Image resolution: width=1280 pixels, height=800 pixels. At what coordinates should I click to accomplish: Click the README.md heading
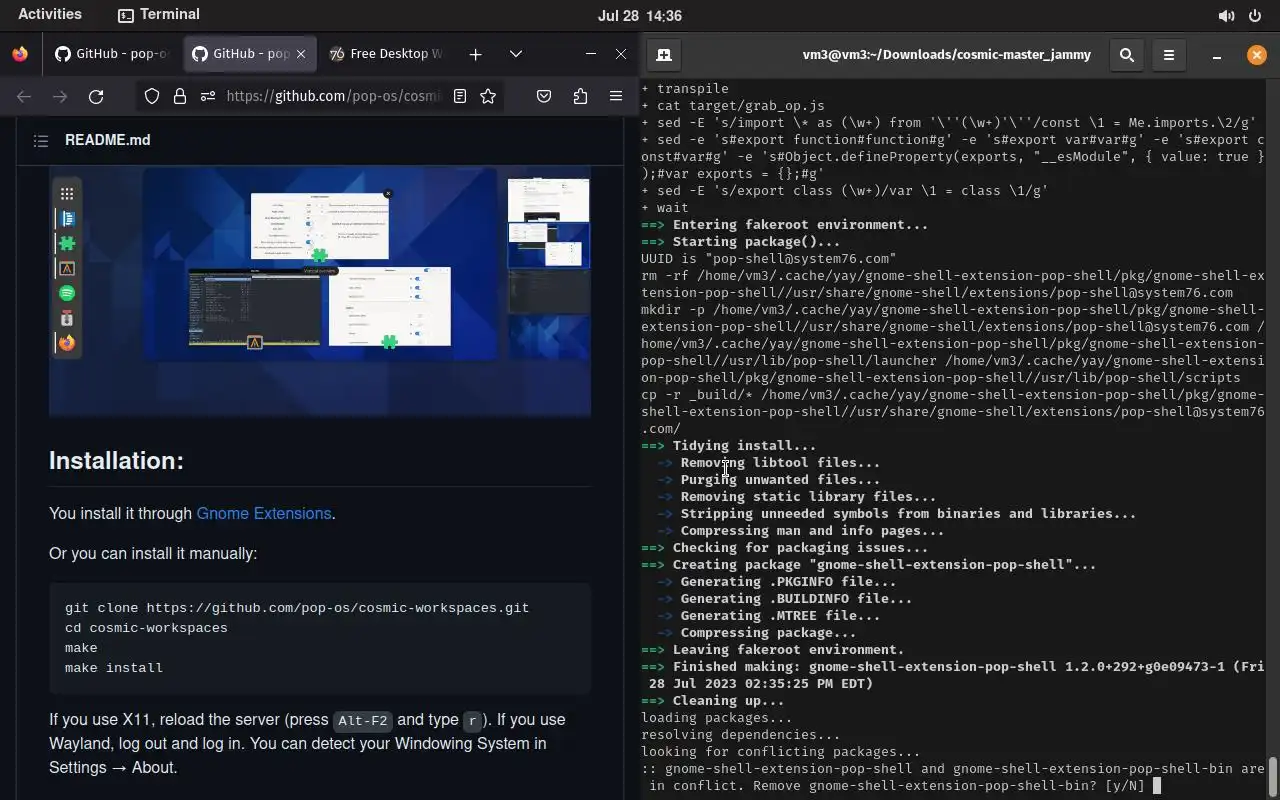point(108,140)
